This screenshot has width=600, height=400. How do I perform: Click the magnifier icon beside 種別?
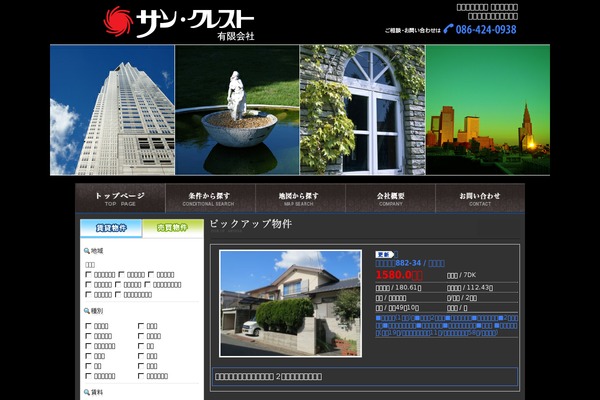87,311
